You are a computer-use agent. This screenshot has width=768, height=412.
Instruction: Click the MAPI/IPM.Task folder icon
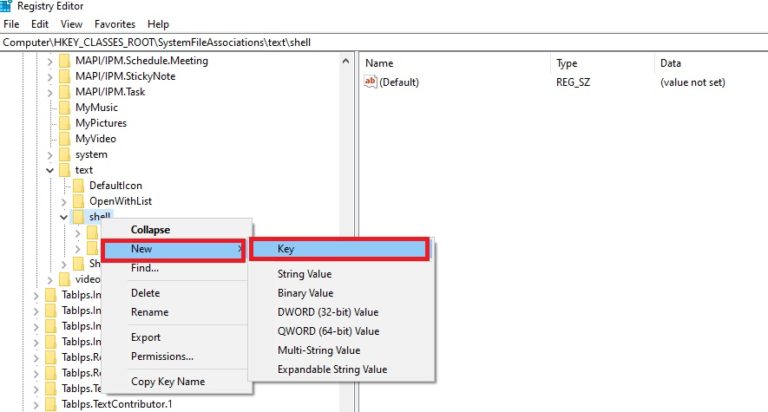64,91
